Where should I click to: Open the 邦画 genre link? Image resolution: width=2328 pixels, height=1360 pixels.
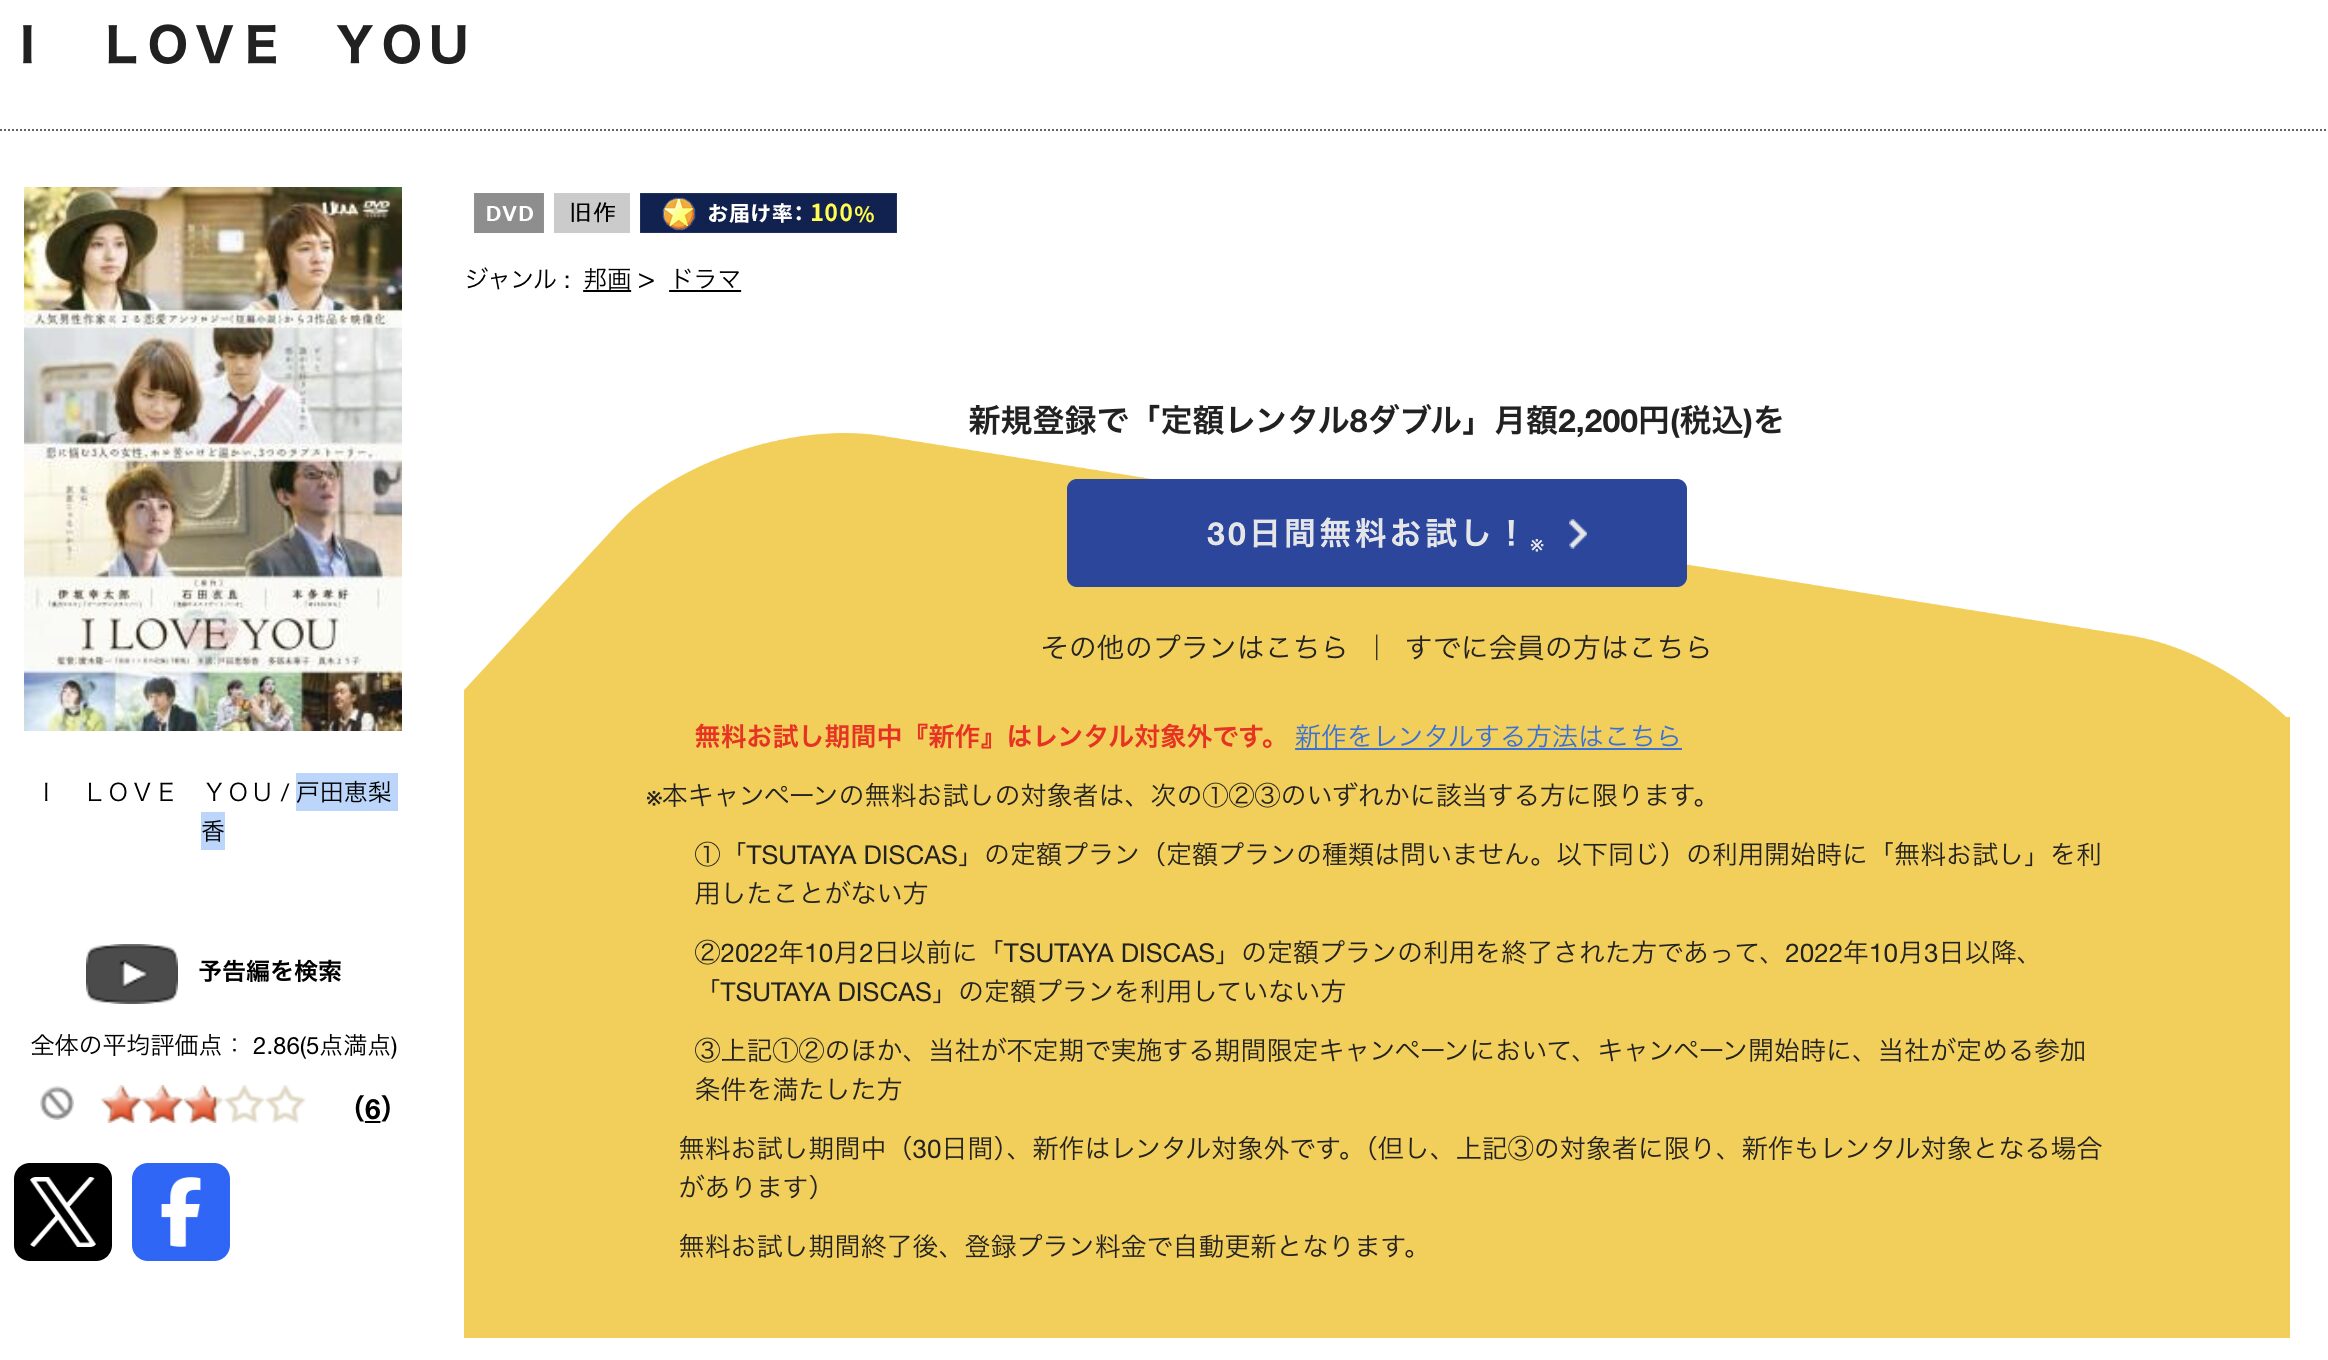click(607, 279)
